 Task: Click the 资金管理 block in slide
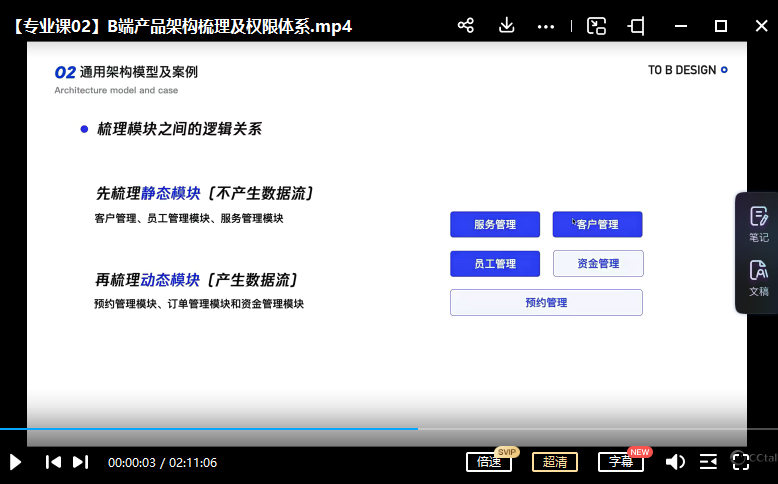(598, 264)
